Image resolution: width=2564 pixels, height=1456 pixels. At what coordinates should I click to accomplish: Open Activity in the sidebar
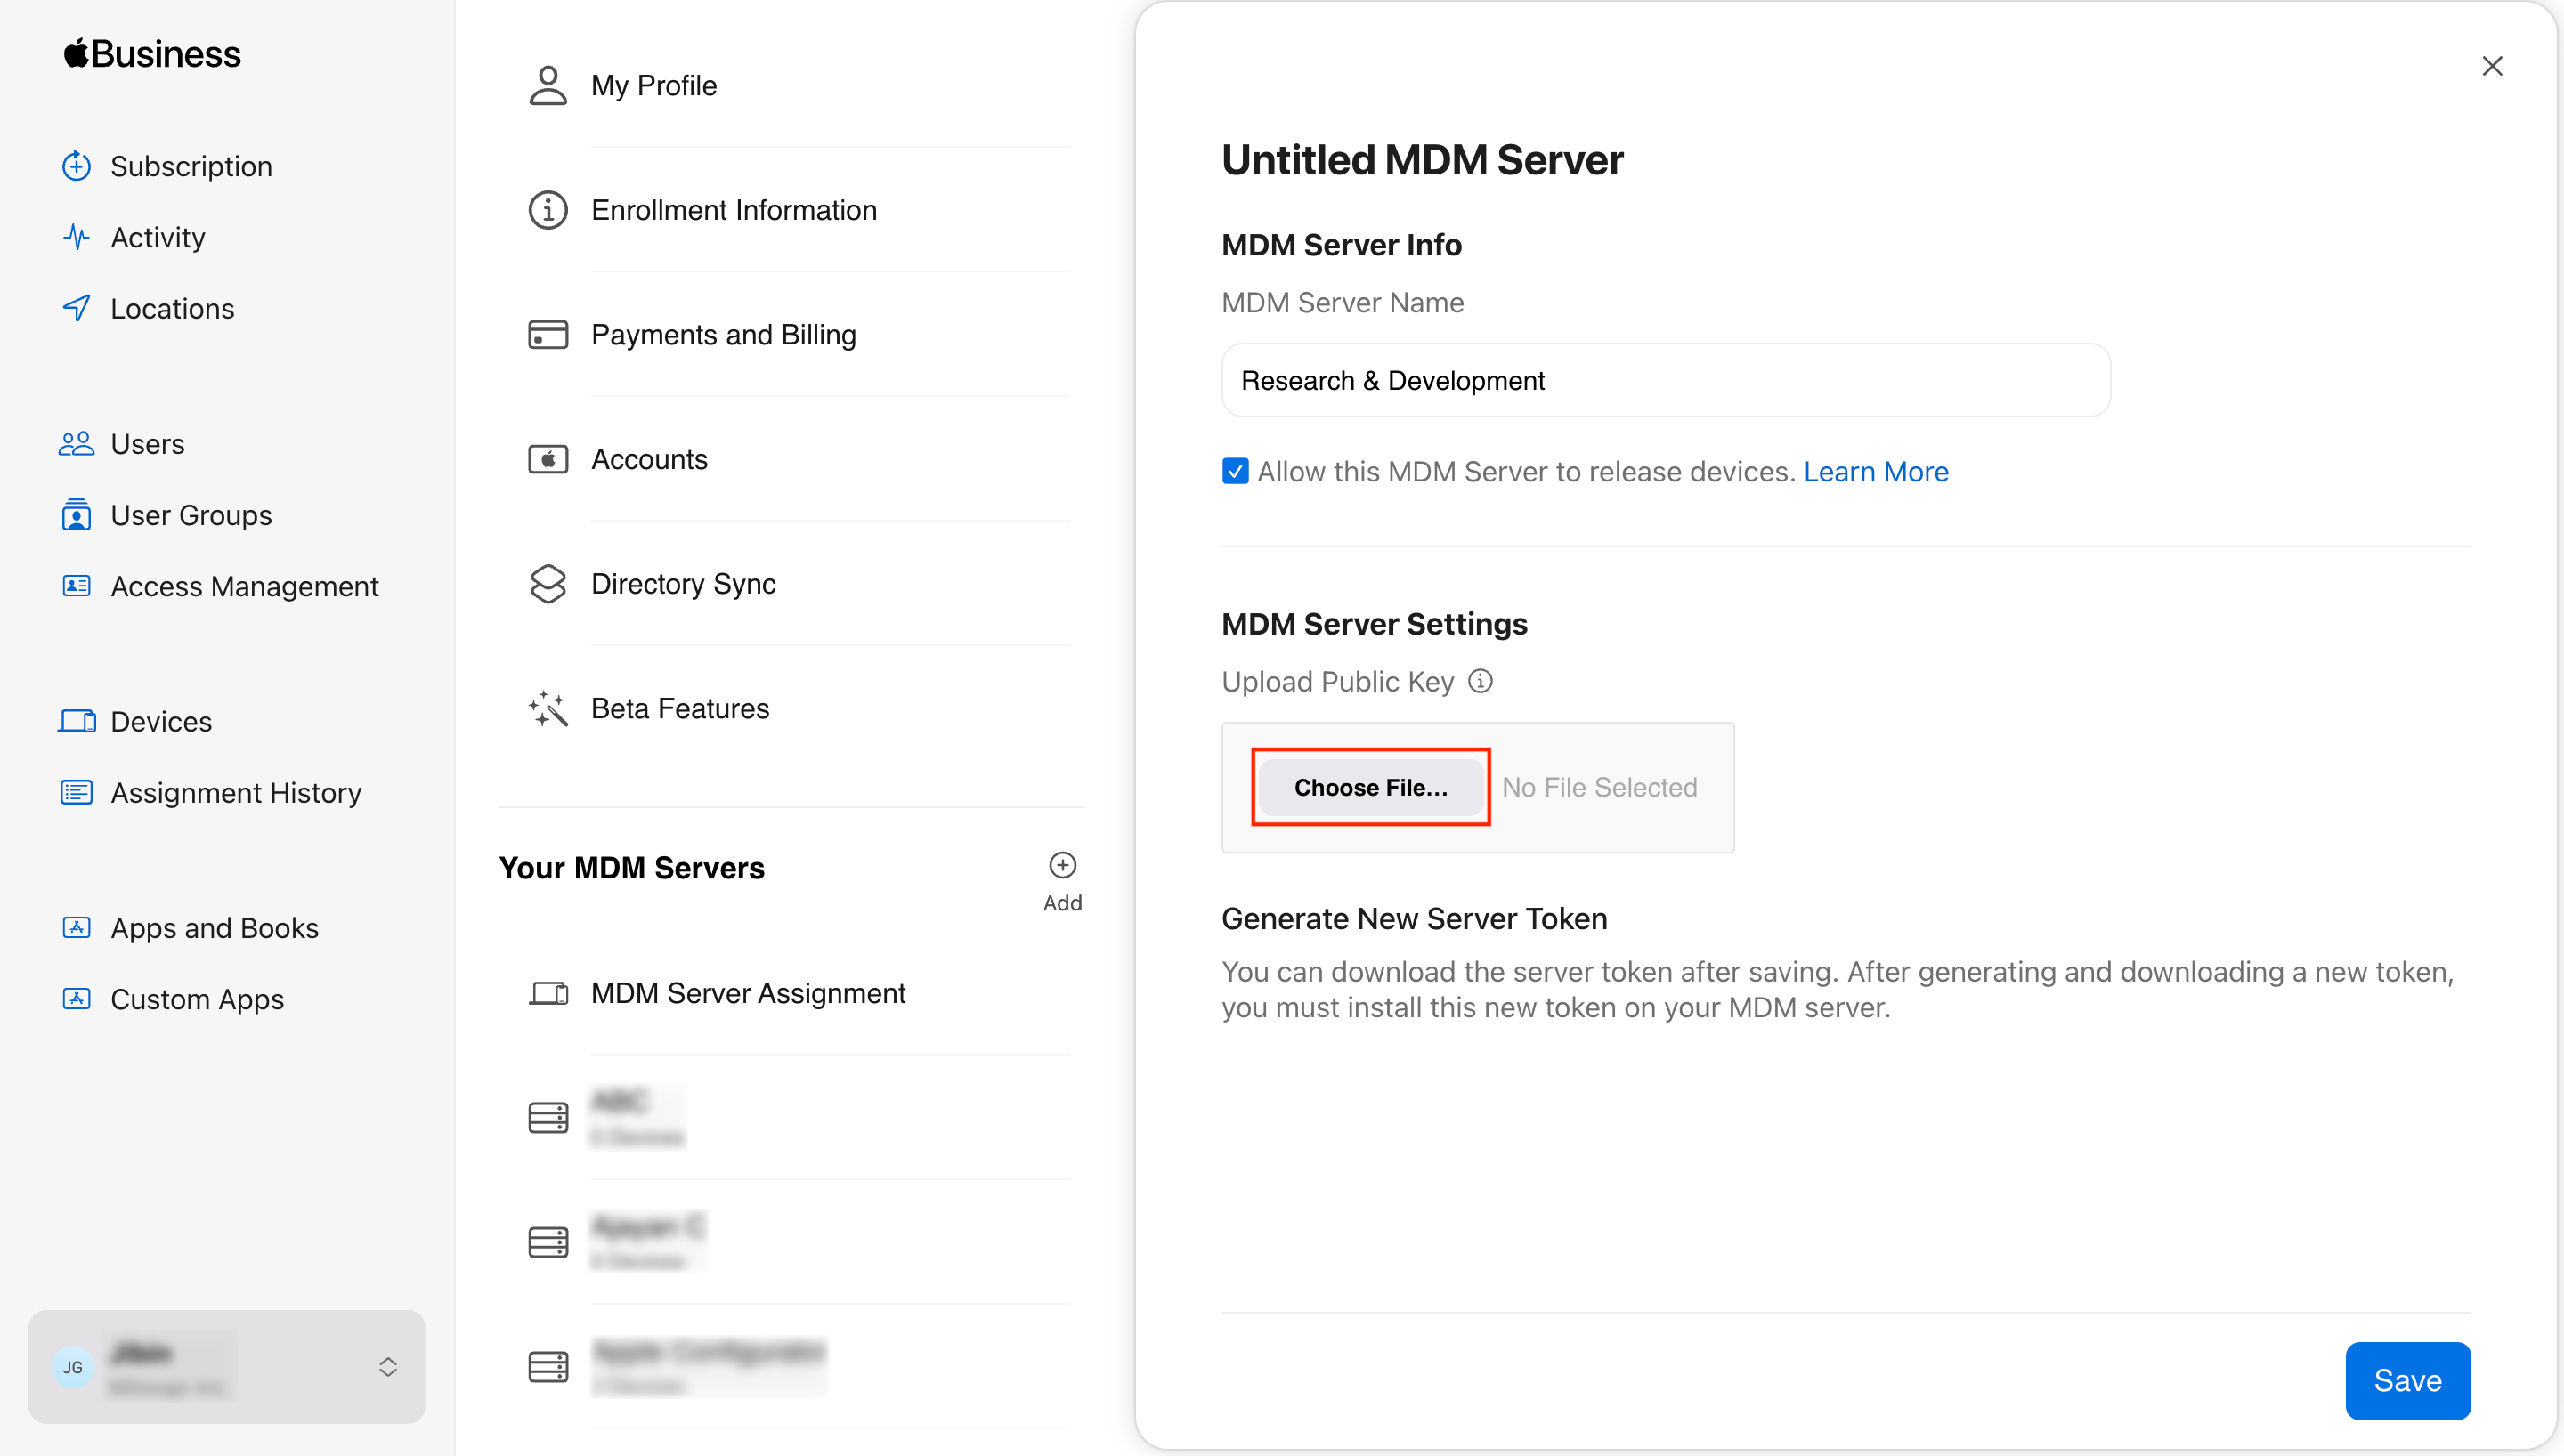click(x=158, y=237)
